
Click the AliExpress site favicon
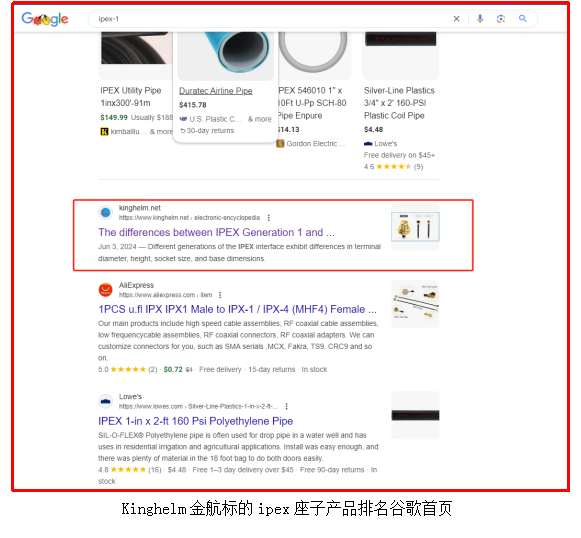[x=106, y=290]
